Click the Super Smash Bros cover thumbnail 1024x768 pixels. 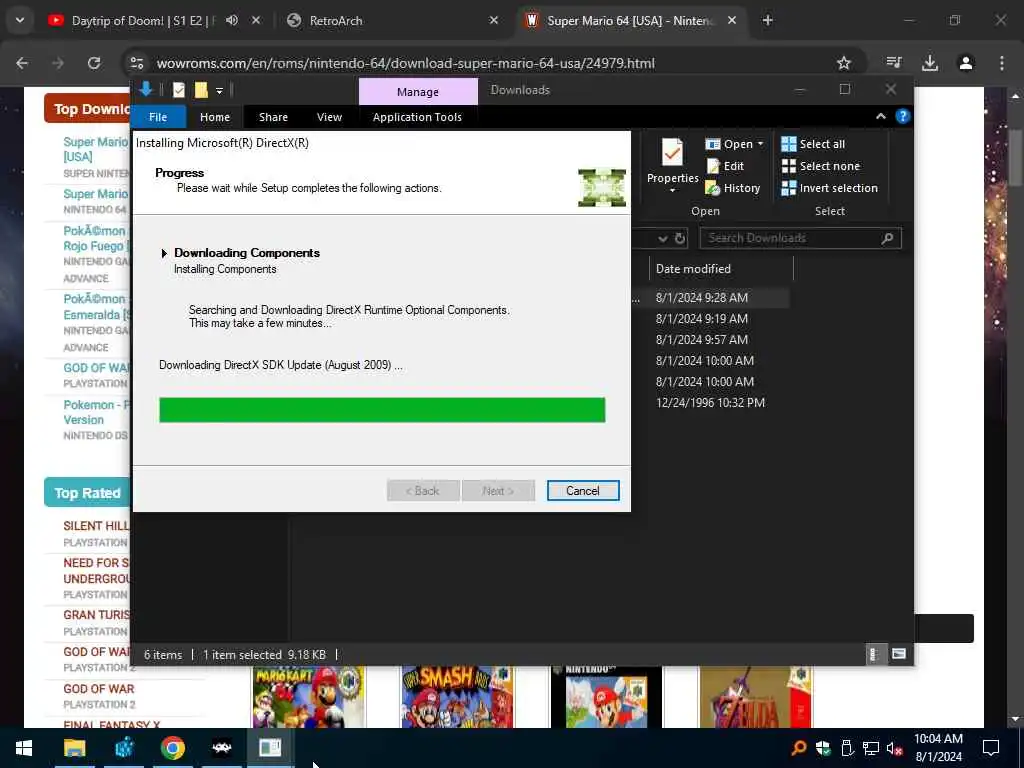(x=458, y=697)
